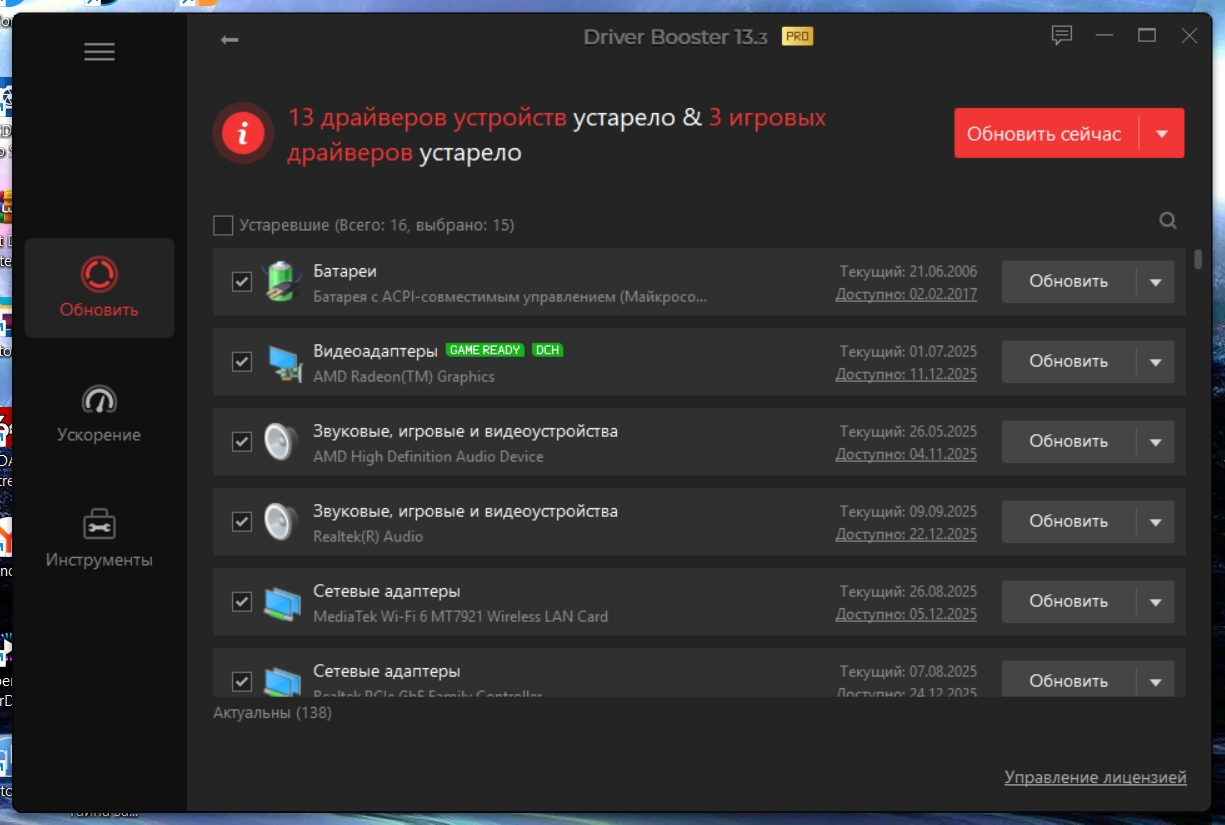This screenshot has width=1225, height=825.
Task: Click the red info alert icon
Action: tap(245, 134)
